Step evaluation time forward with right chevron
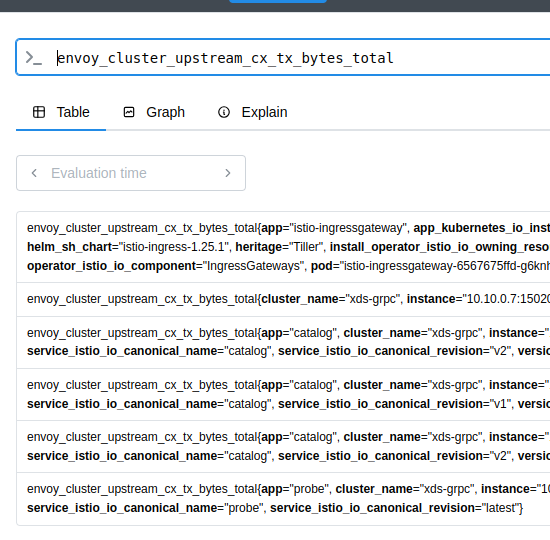Screen dimensions: 550x540 click(228, 173)
